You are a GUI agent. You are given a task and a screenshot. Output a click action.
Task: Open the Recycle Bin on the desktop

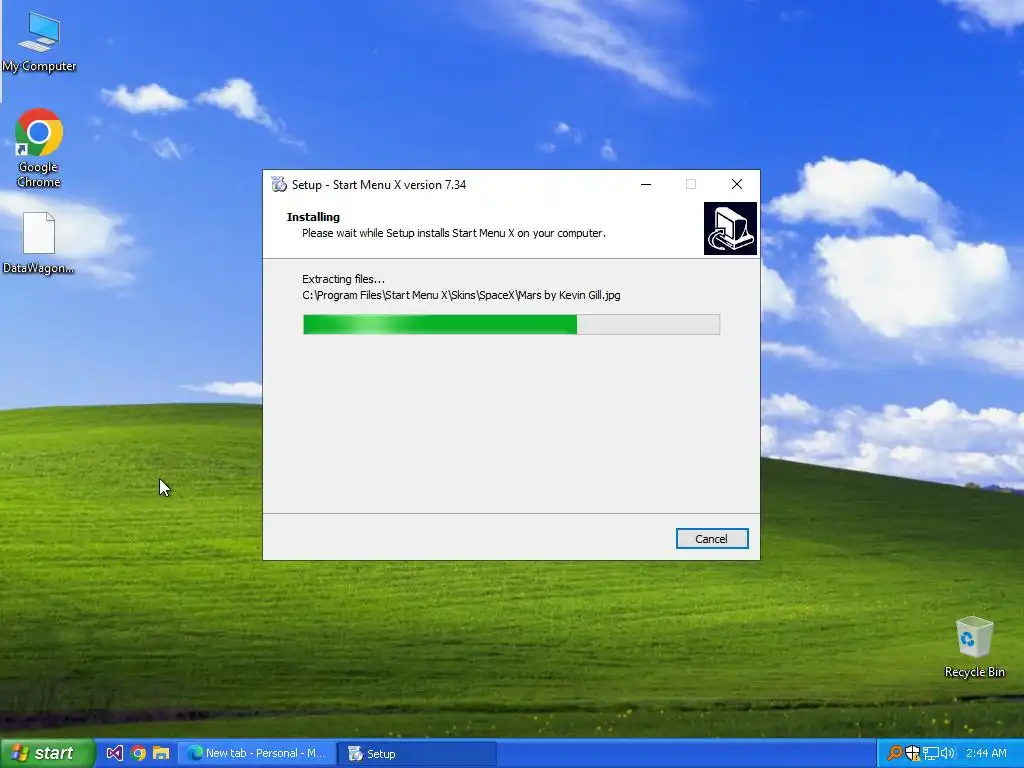(974, 647)
